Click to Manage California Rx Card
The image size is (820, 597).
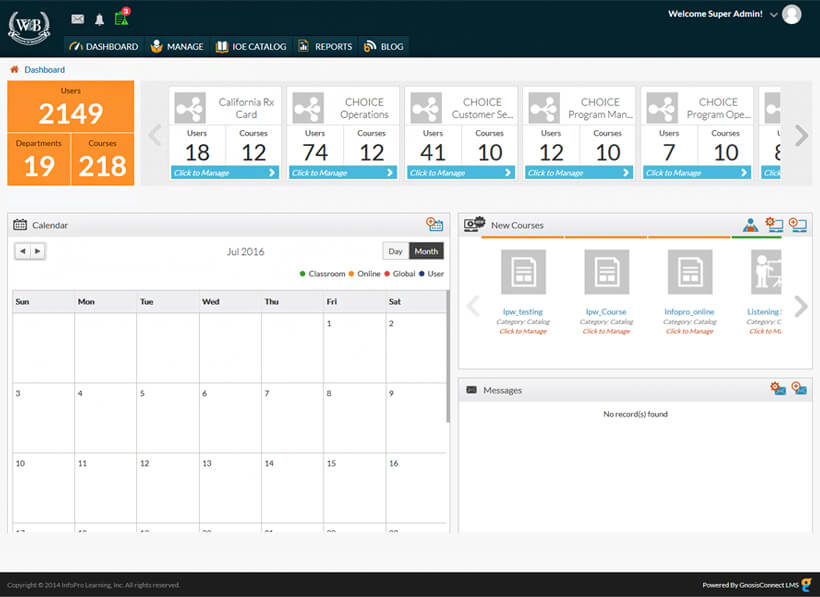(x=225, y=173)
